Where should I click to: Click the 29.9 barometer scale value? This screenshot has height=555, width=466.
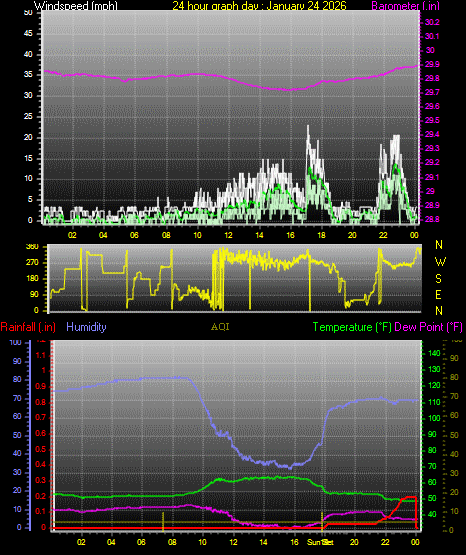[x=432, y=64]
